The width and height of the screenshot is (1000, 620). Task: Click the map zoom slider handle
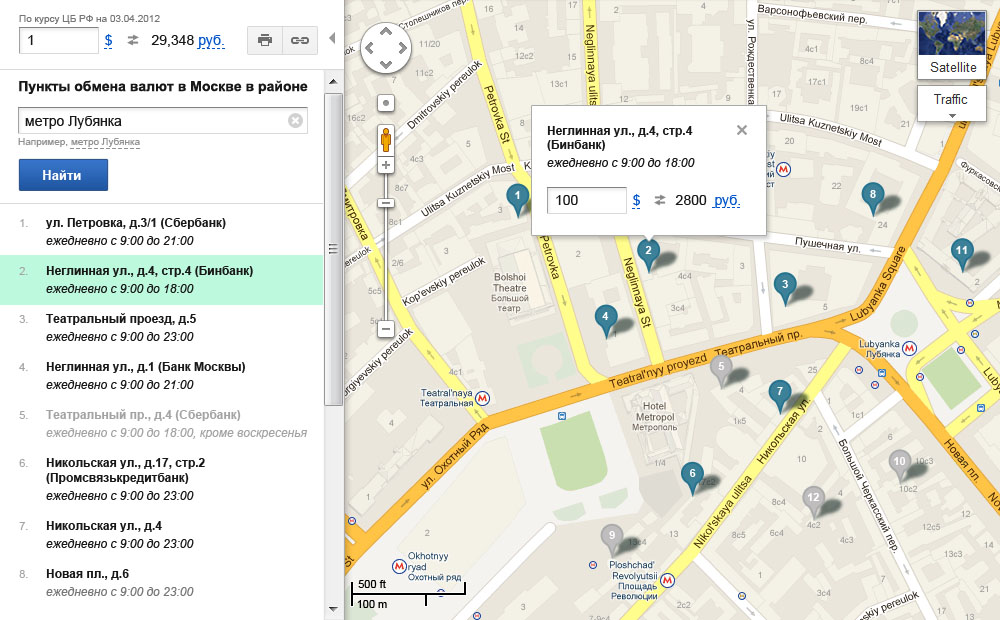pyautogui.click(x=386, y=203)
